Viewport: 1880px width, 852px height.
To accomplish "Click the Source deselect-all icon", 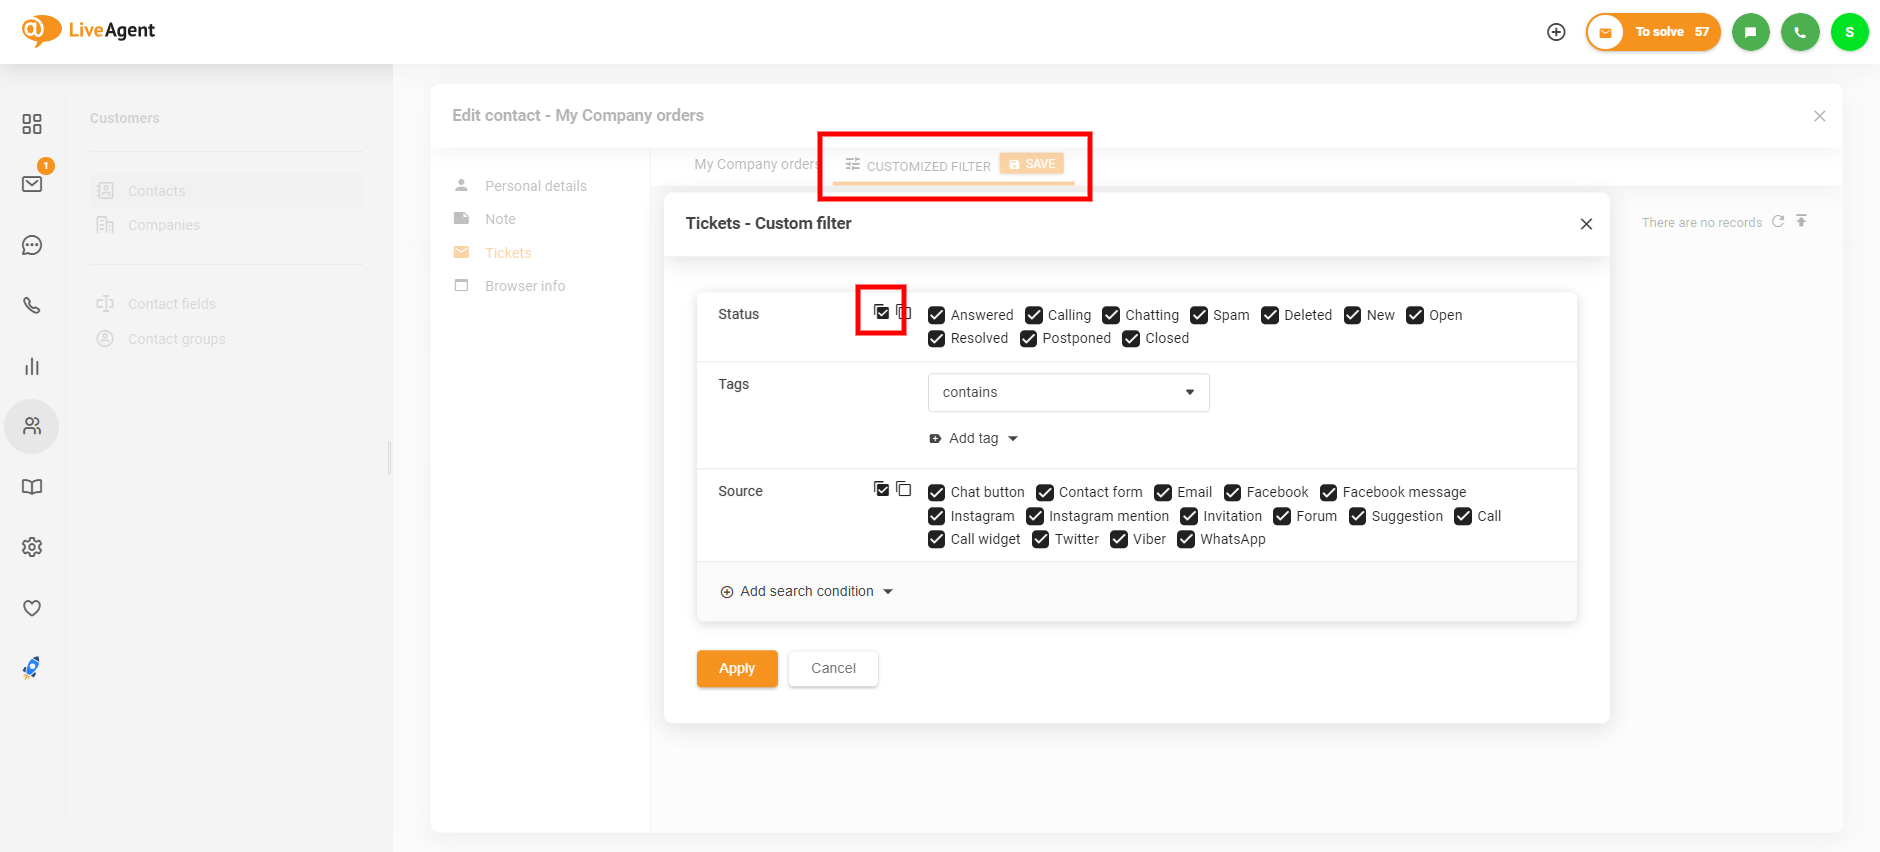I will (904, 489).
